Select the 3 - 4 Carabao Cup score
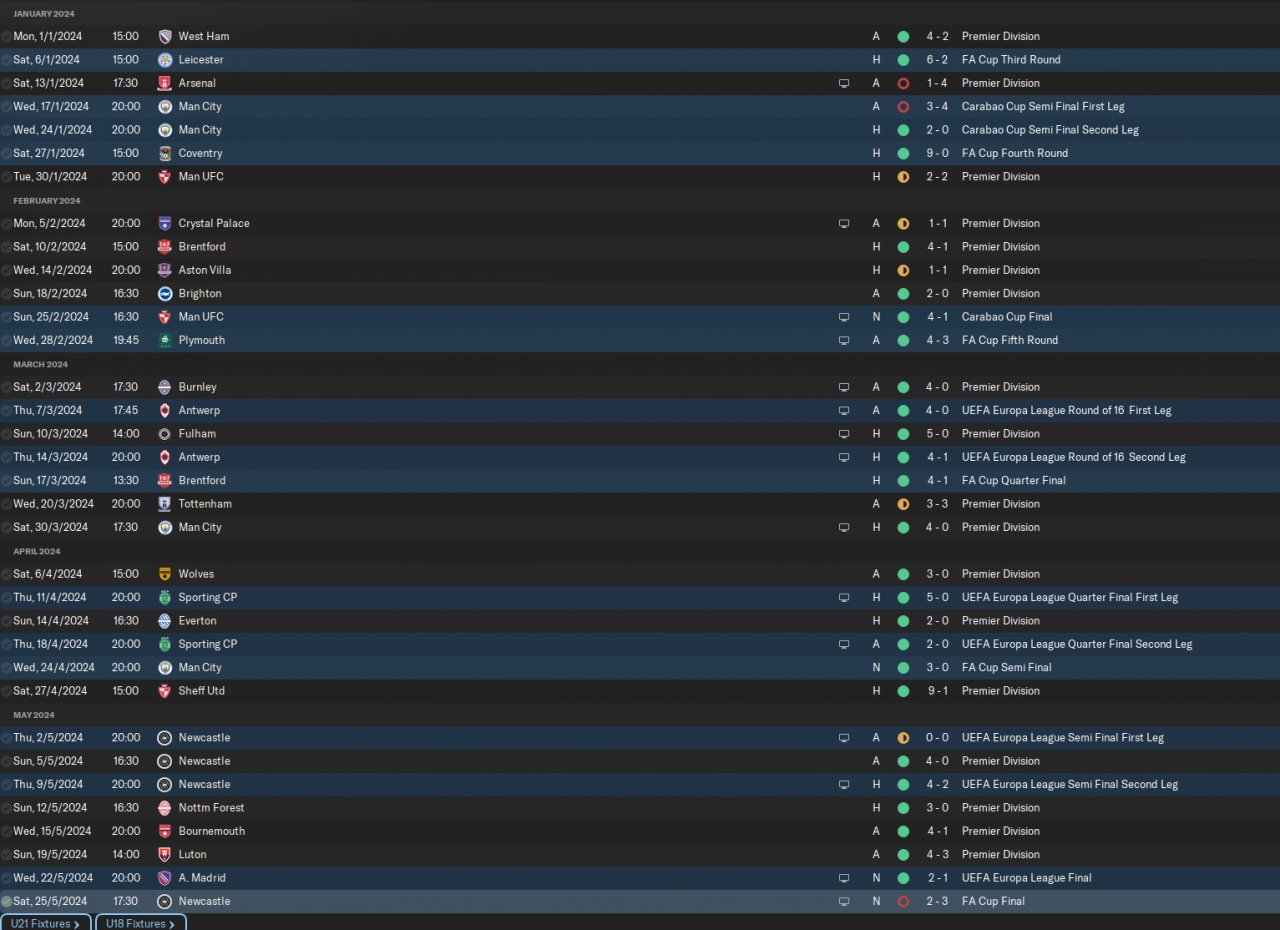This screenshot has width=1280, height=930. click(x=936, y=106)
